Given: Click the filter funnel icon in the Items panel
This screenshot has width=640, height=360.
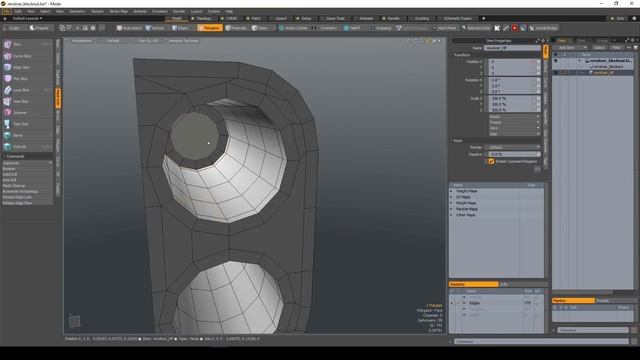Looking at the screenshot, I should click(636, 48).
